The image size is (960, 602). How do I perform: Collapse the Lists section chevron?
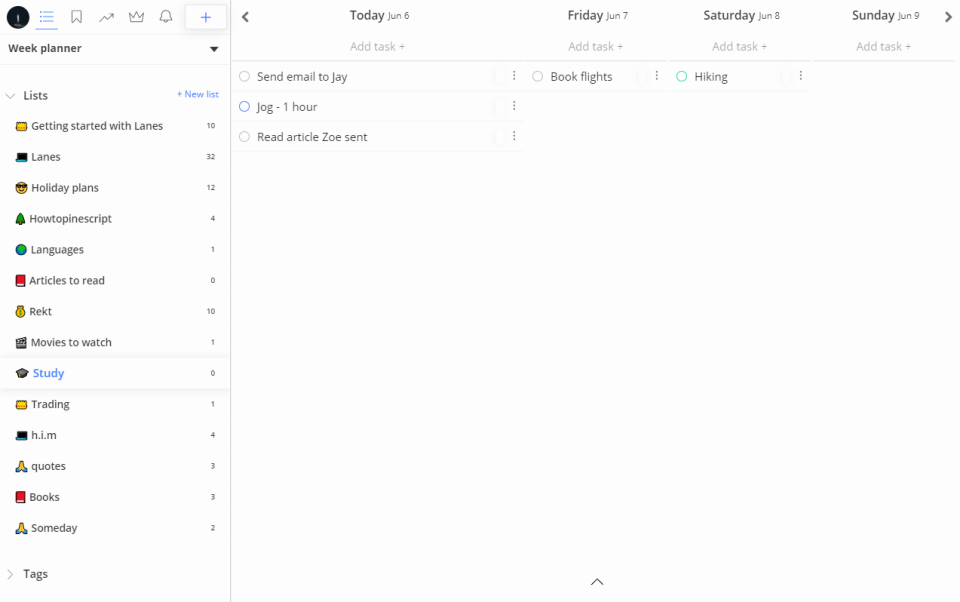pos(10,96)
